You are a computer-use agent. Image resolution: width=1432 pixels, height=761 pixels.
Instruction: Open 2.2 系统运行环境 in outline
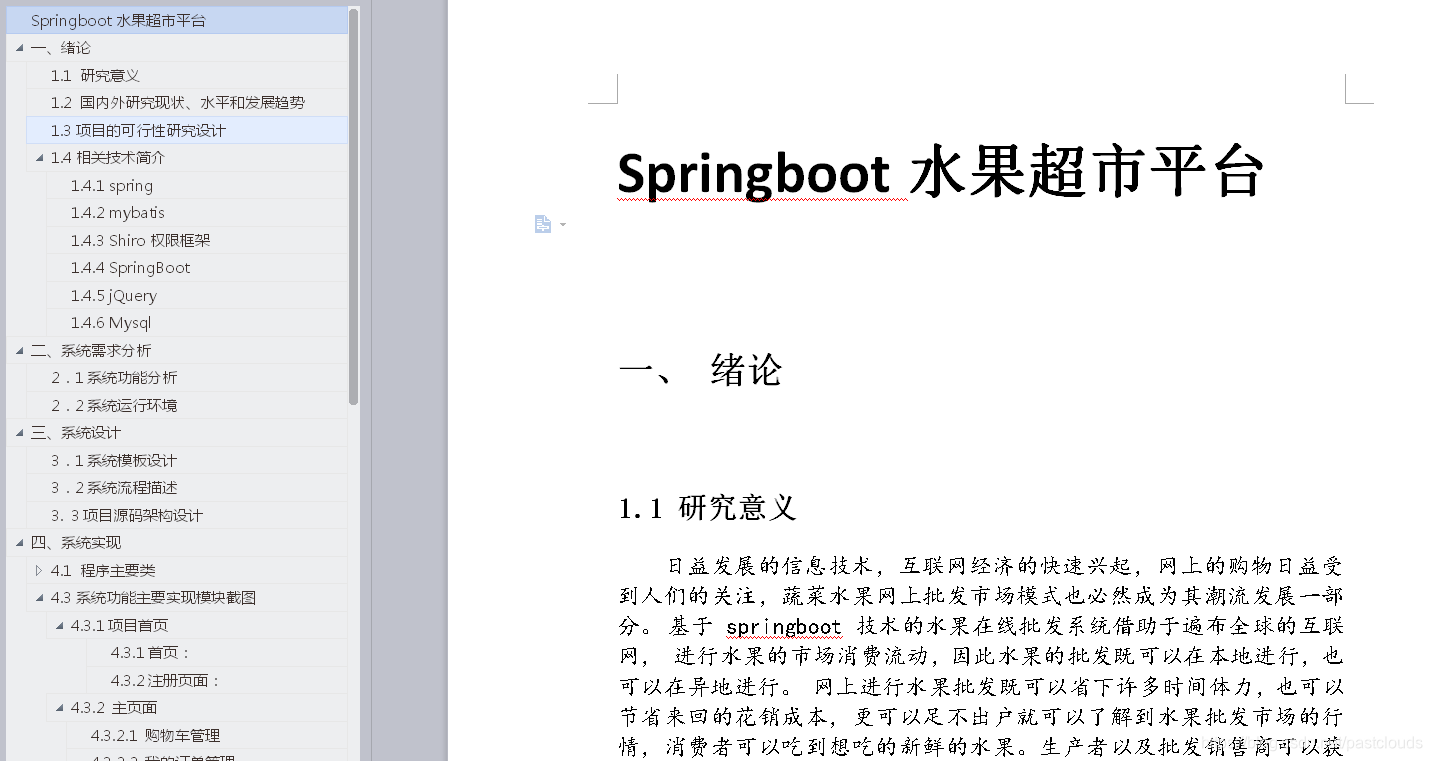[187, 405]
